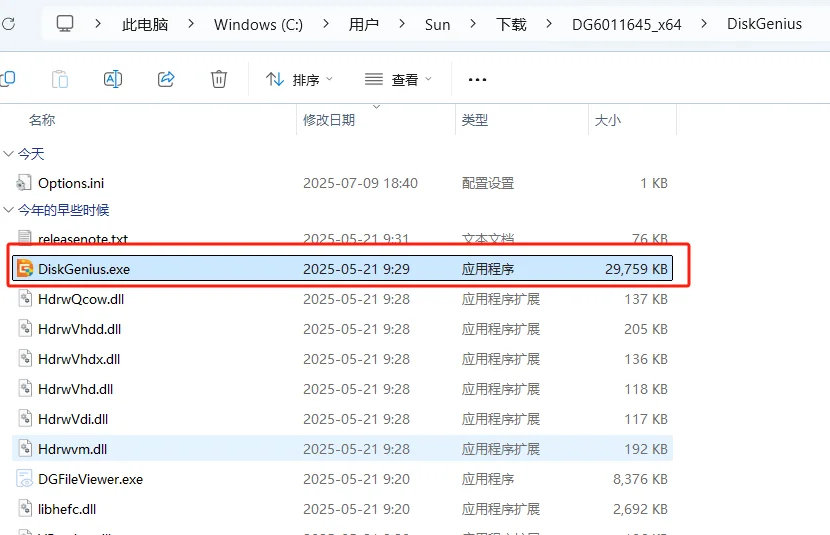The image size is (830, 535).
Task: Click the releasenote.txt file icon
Action: 24,238
